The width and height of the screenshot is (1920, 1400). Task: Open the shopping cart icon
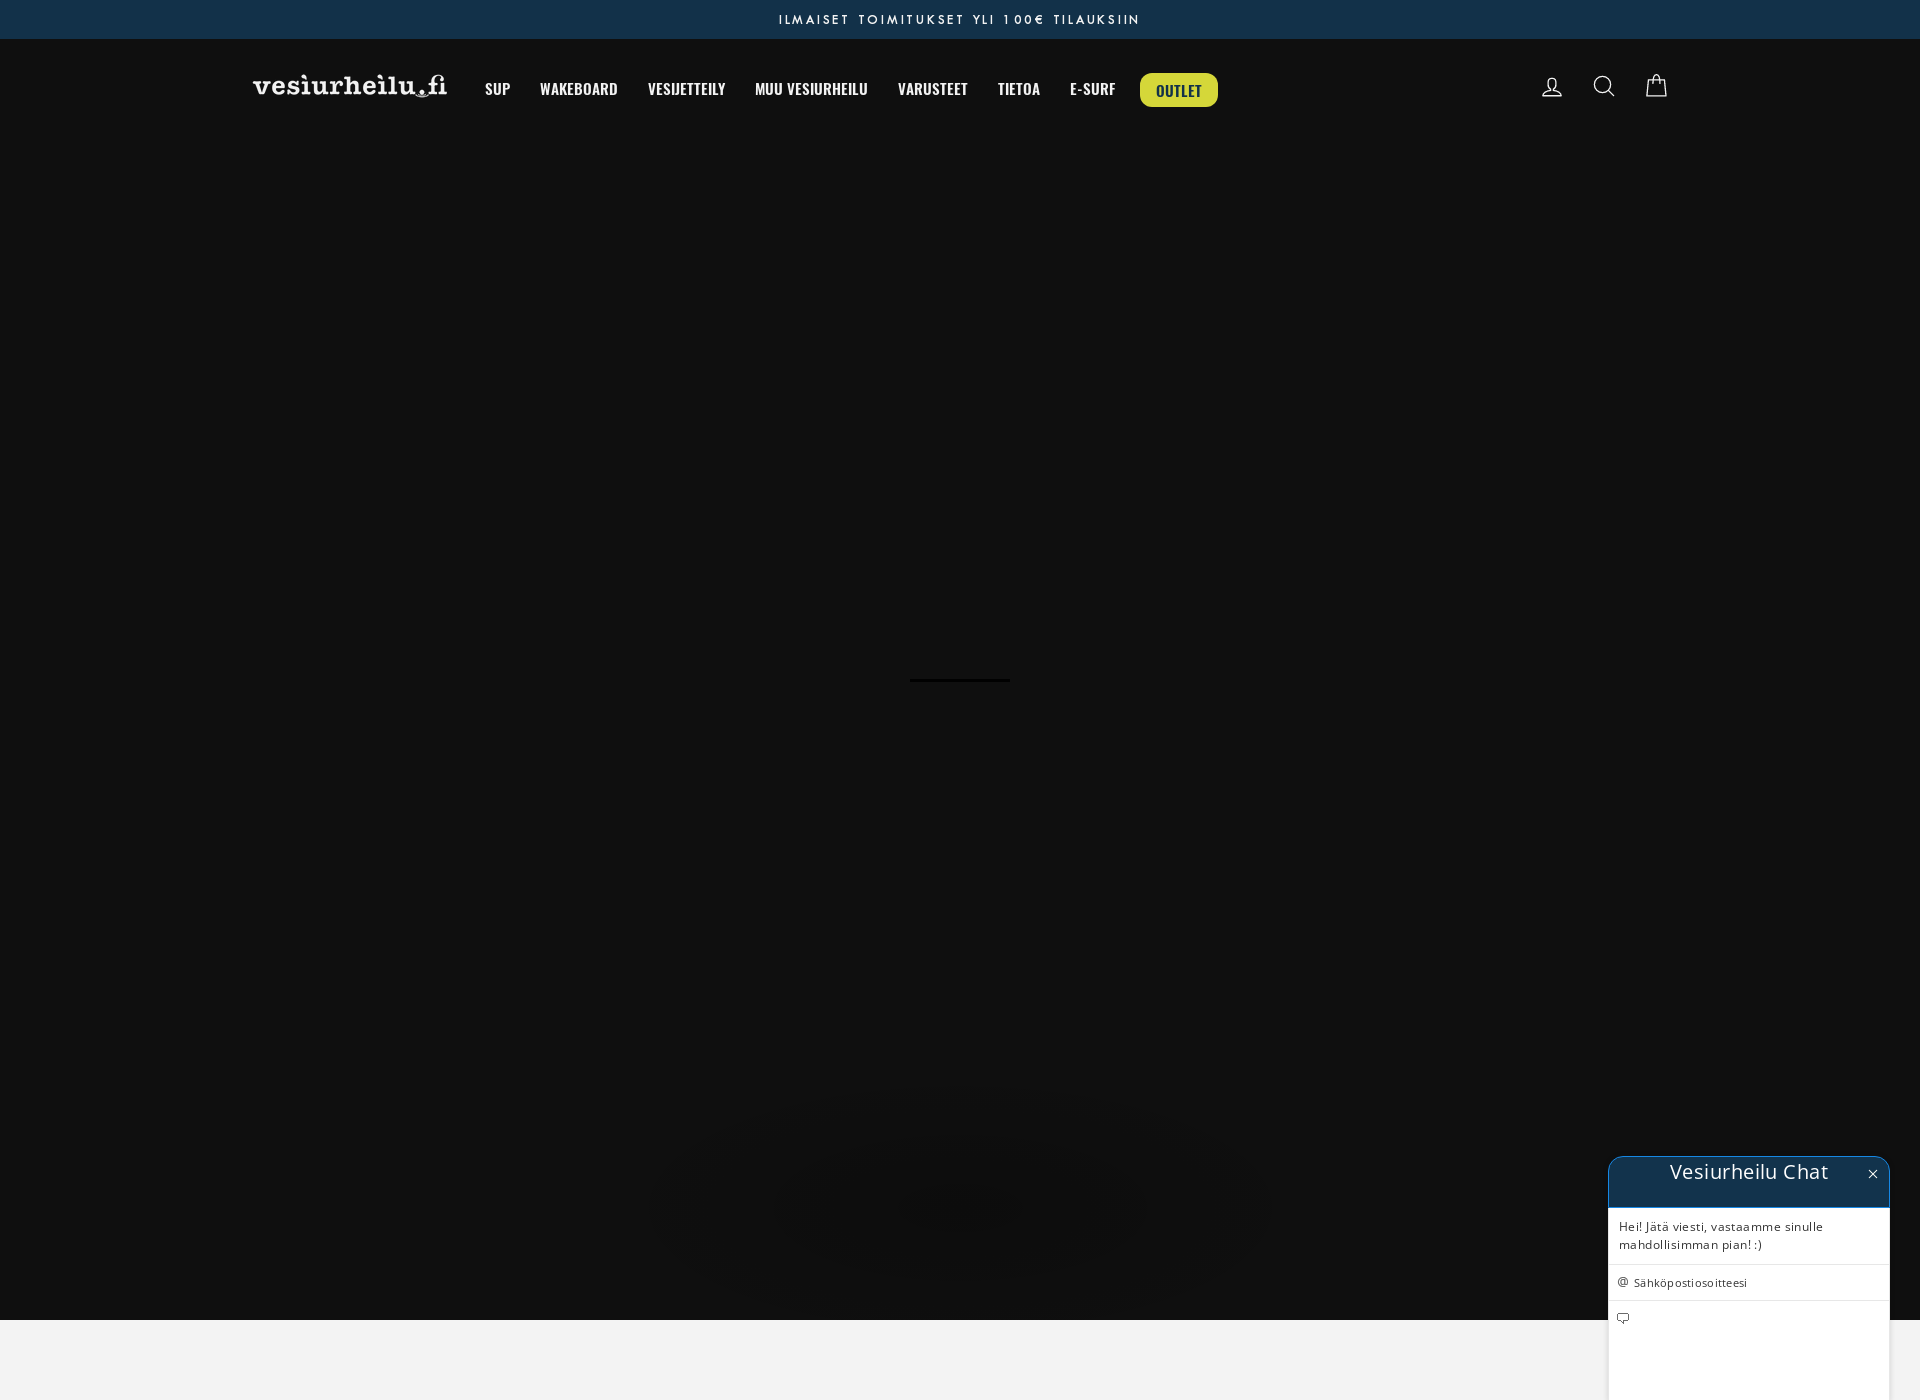tap(1656, 86)
